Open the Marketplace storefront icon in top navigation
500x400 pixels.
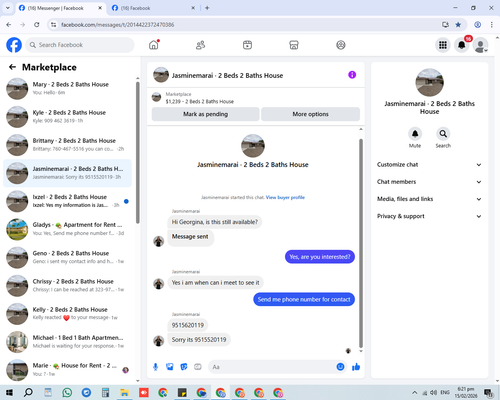point(294,45)
